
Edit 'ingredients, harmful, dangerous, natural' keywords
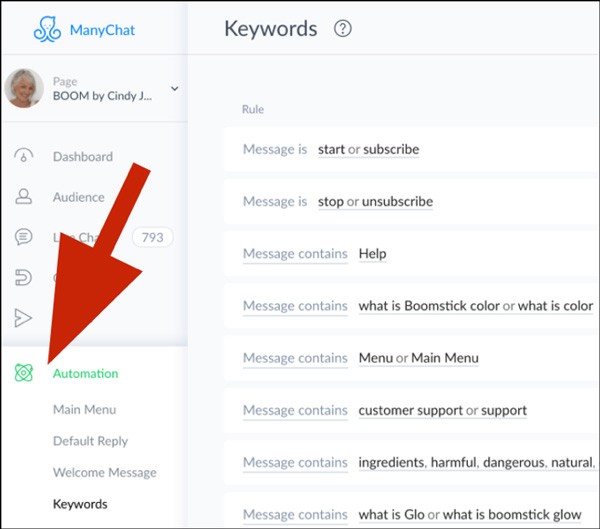click(x=477, y=463)
